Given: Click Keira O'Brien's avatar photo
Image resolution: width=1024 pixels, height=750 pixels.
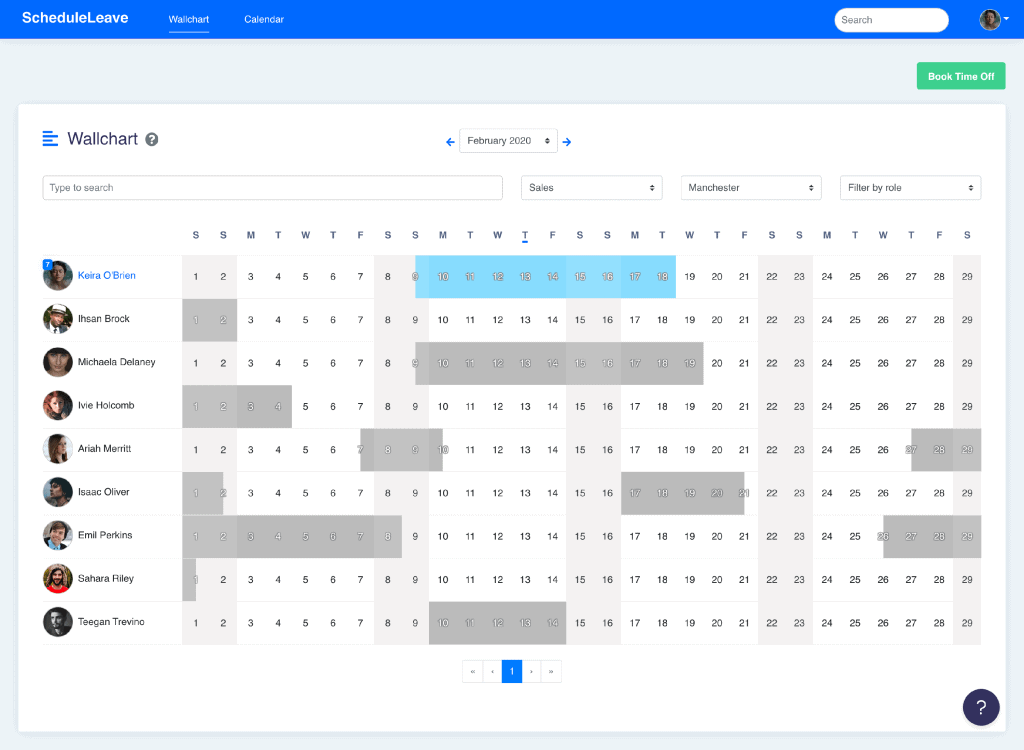Looking at the screenshot, I should pos(58,276).
